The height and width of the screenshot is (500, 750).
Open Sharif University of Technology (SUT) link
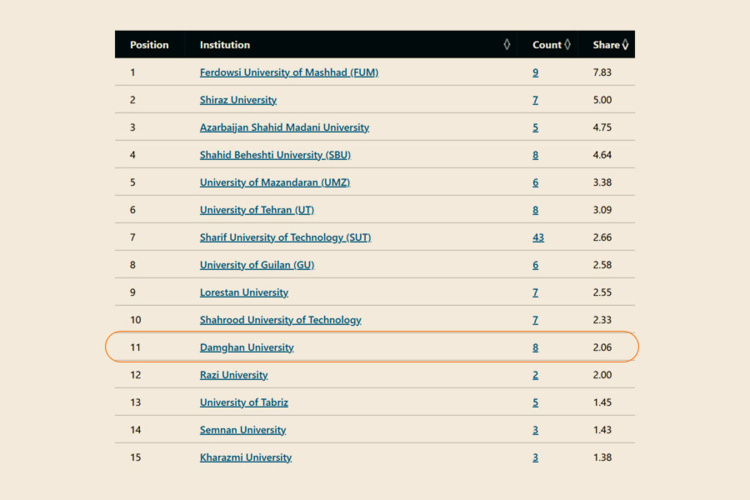[286, 237]
